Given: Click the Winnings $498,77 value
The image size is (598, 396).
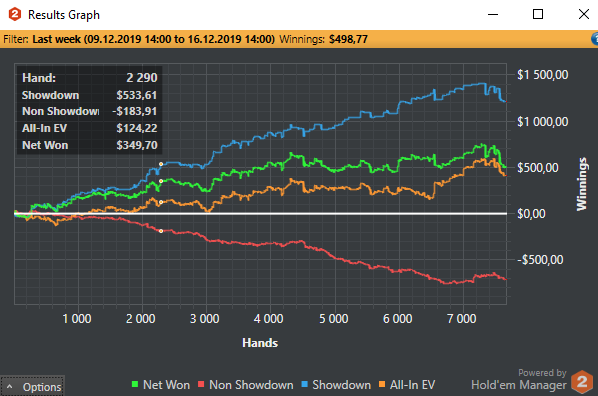Looking at the screenshot, I should (348, 39).
